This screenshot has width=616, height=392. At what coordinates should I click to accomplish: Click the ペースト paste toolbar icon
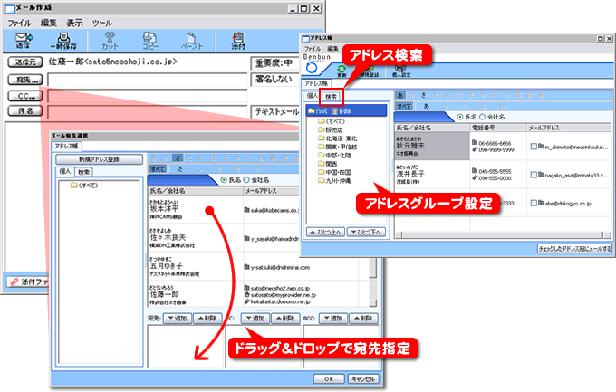(x=192, y=41)
